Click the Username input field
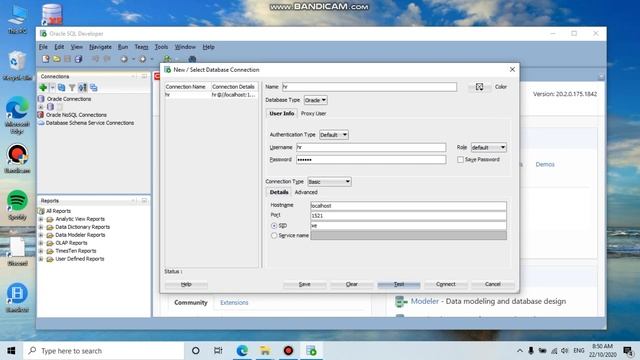This screenshot has width=640, height=360. pos(371,147)
